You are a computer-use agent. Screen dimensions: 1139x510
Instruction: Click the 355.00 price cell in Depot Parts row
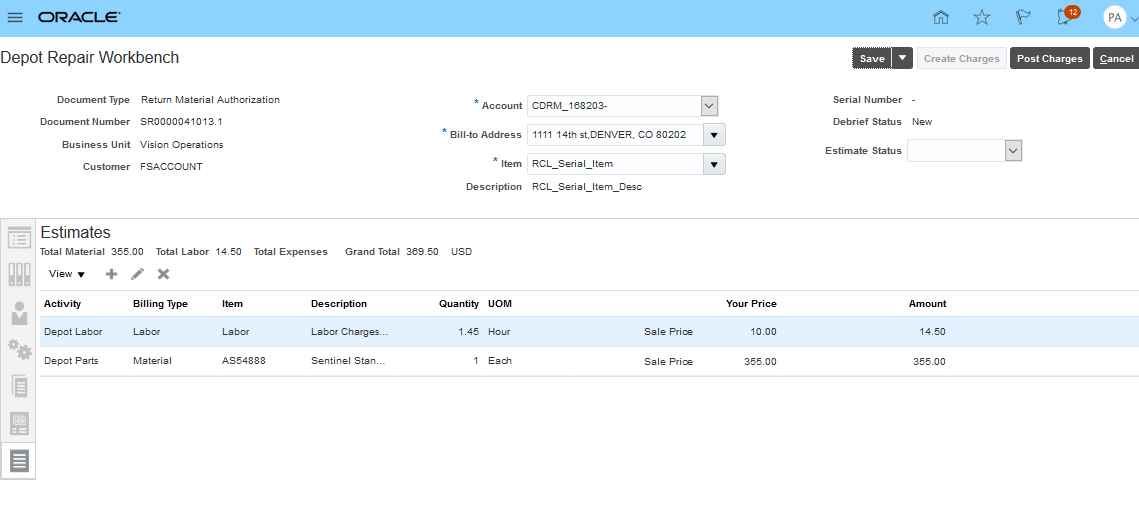pos(761,361)
